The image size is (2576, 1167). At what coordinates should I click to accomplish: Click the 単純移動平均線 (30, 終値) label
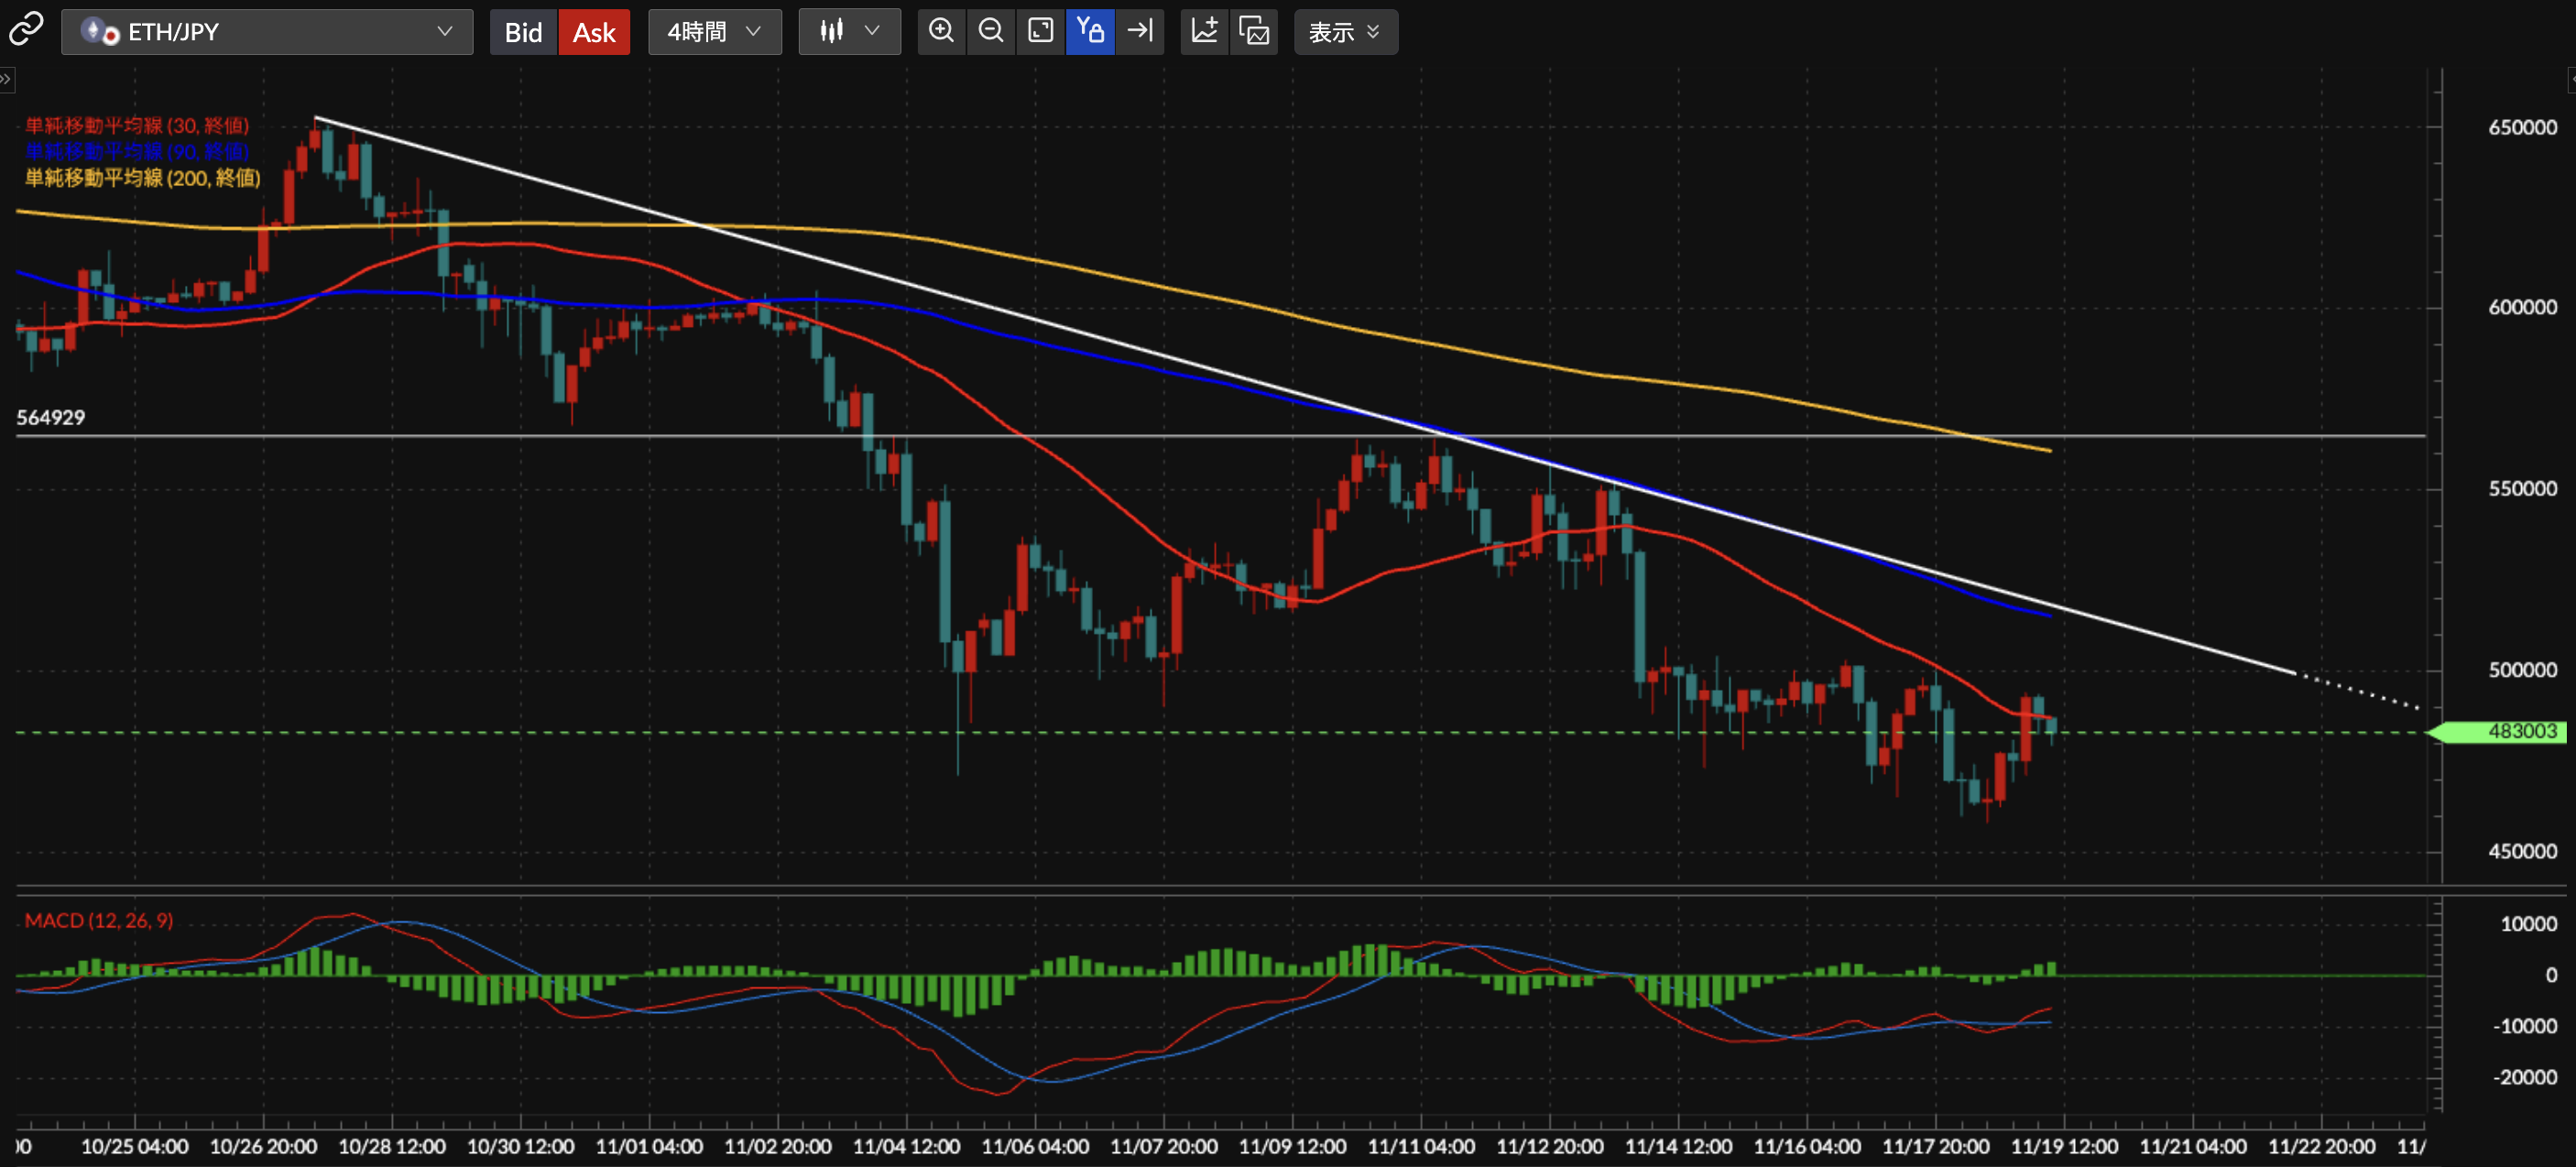[x=137, y=125]
